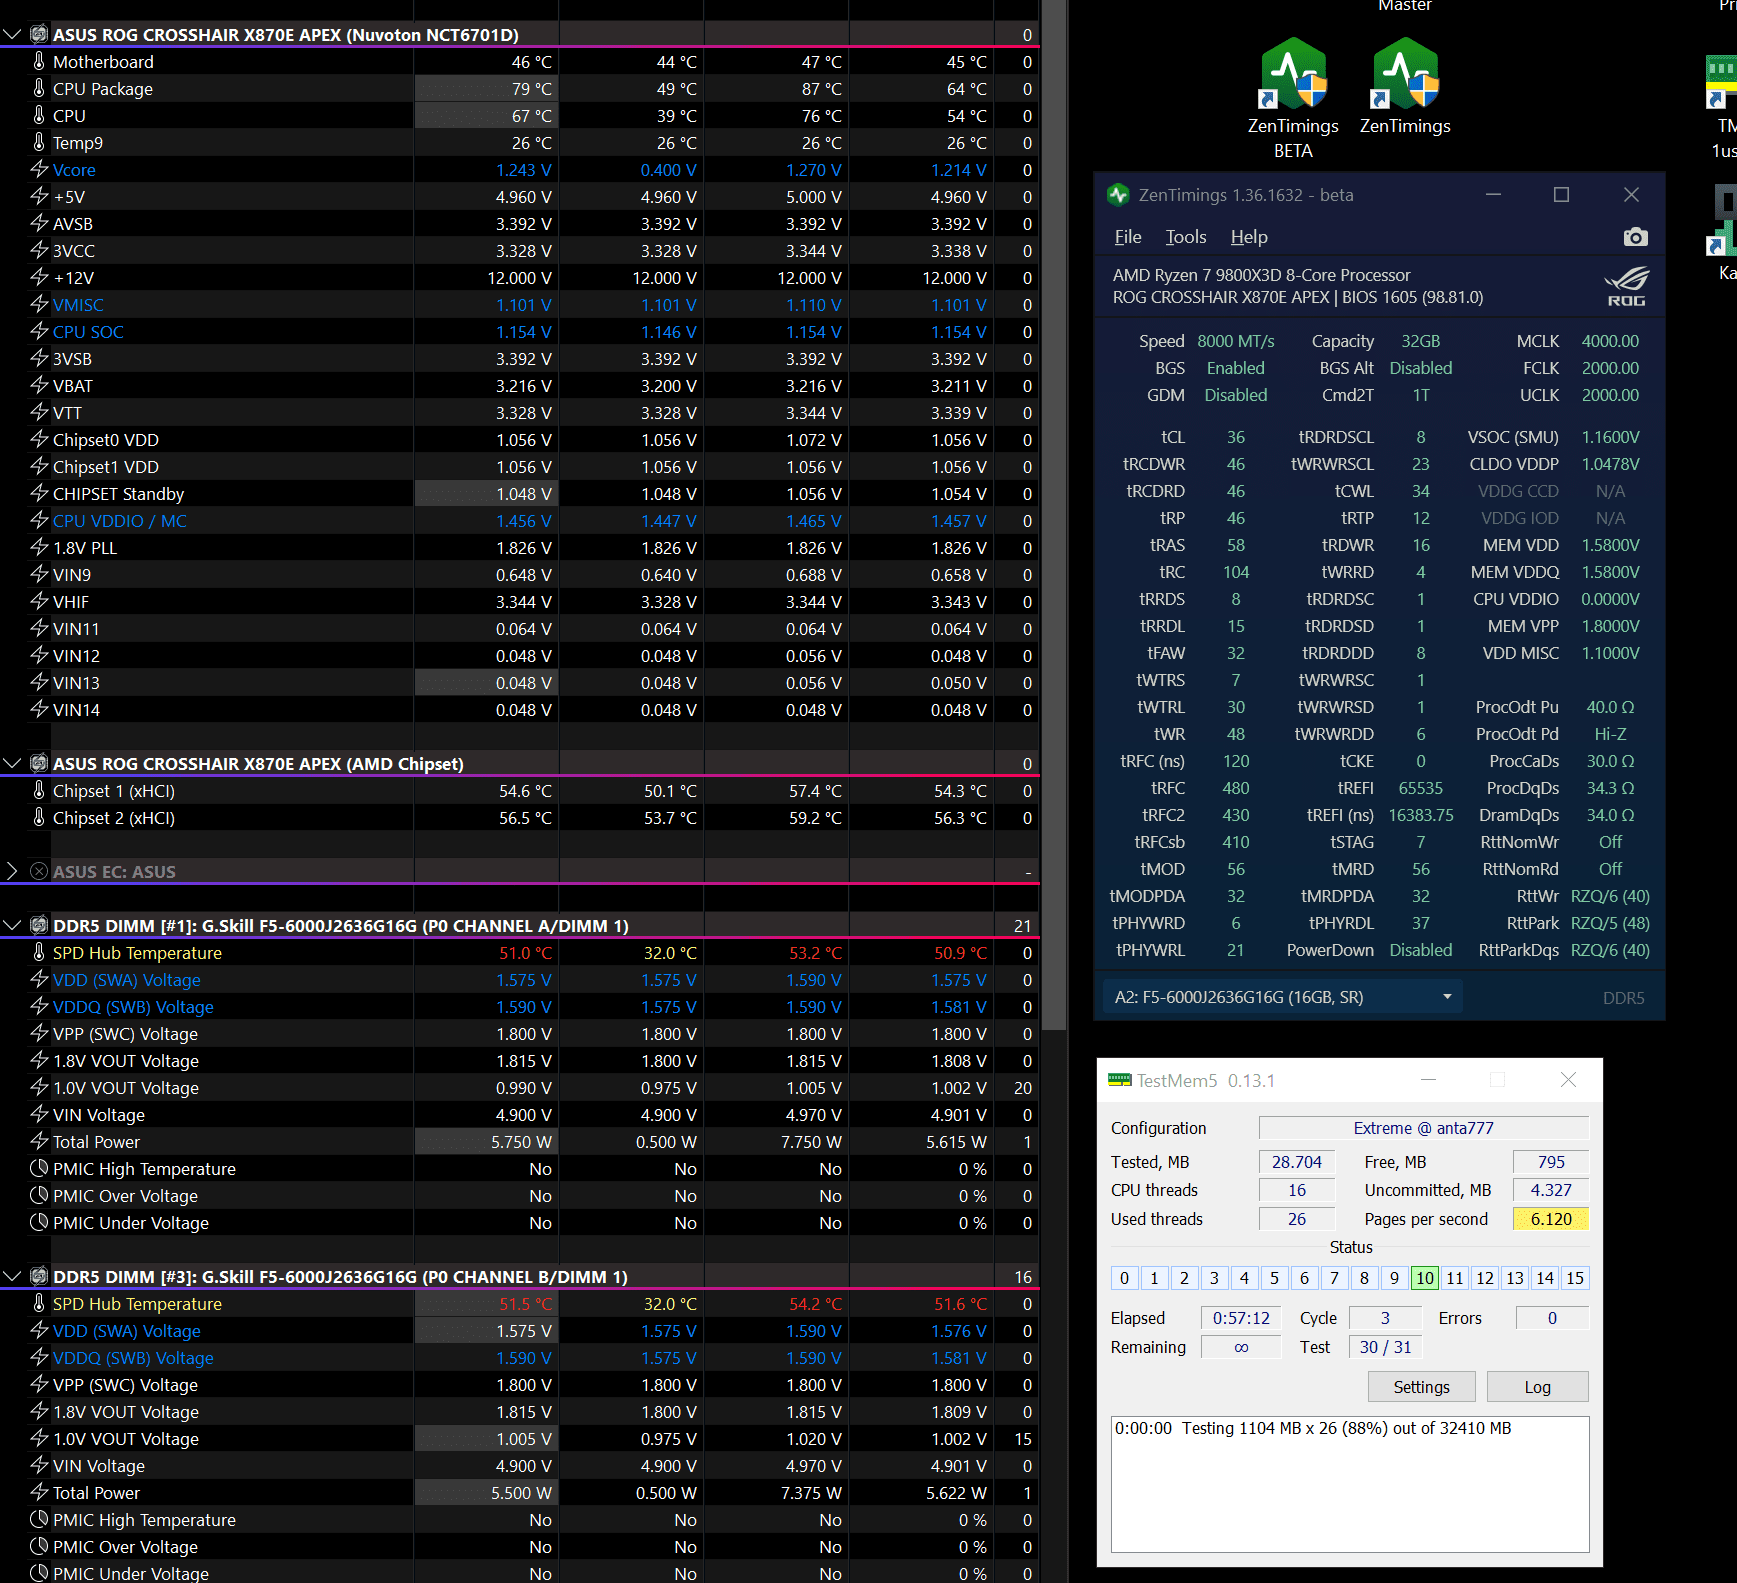Select DIMM #1 'VDDQ (SWB) Voltage' row
Screen dimensions: 1737x1583
click(519, 1006)
